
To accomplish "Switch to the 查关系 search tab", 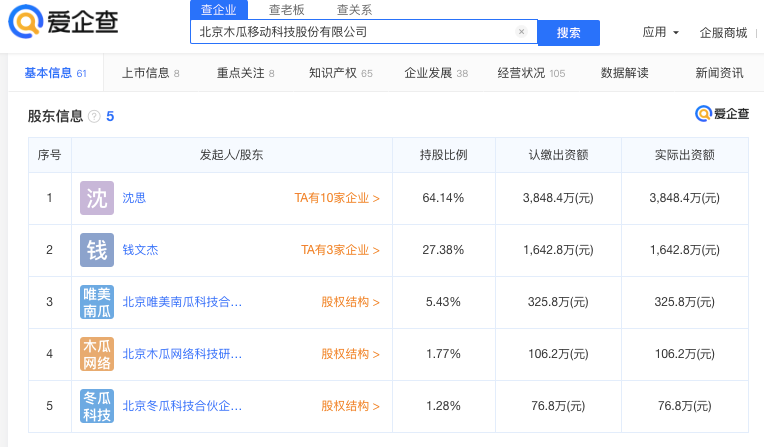I will (354, 10).
